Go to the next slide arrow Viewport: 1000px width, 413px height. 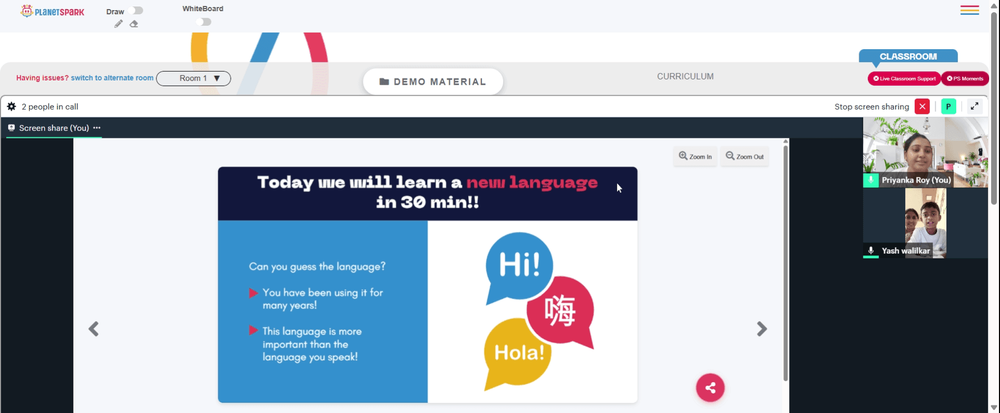click(x=761, y=329)
